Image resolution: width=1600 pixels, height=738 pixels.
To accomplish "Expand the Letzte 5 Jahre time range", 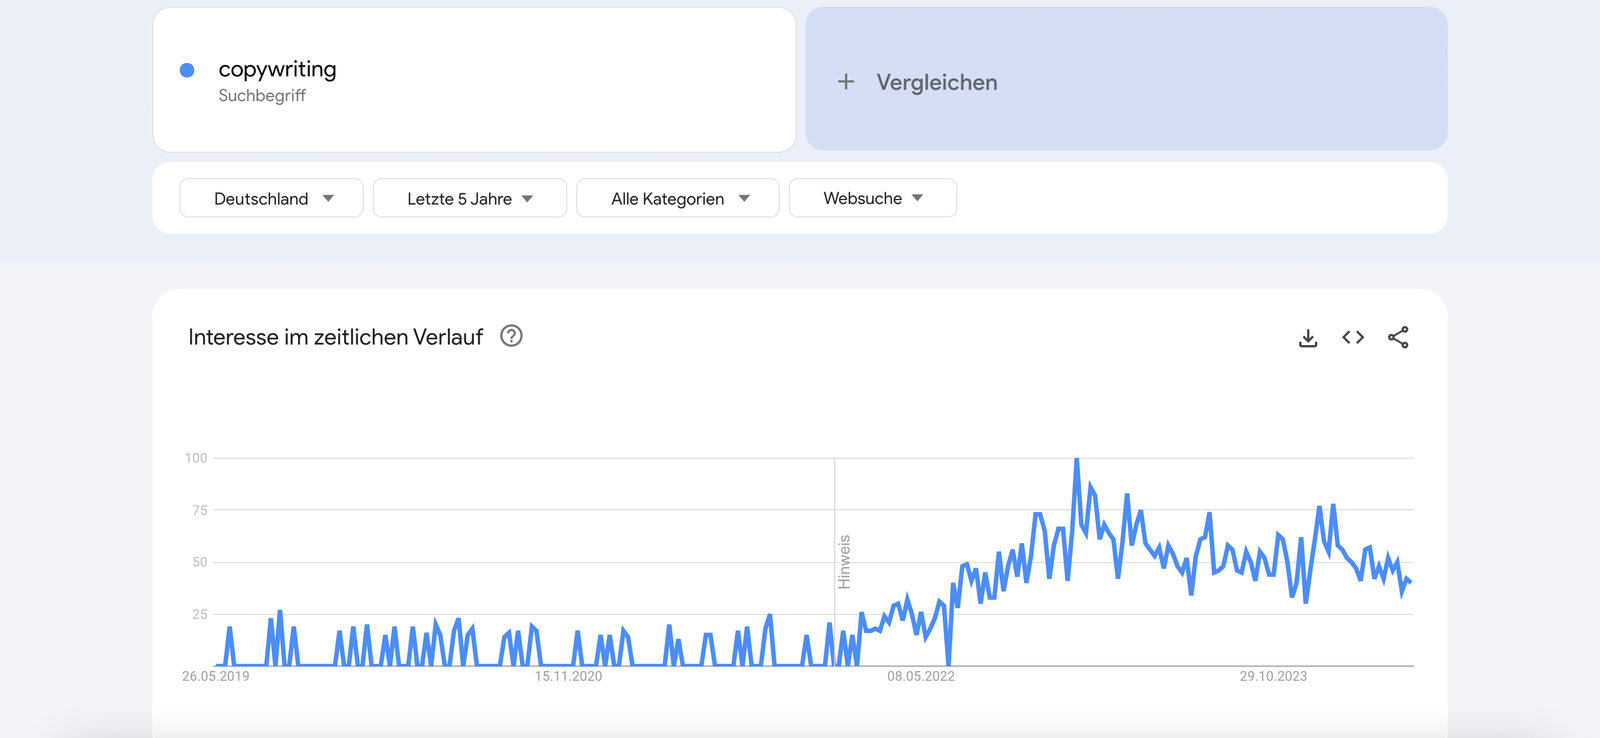I will coord(470,198).
